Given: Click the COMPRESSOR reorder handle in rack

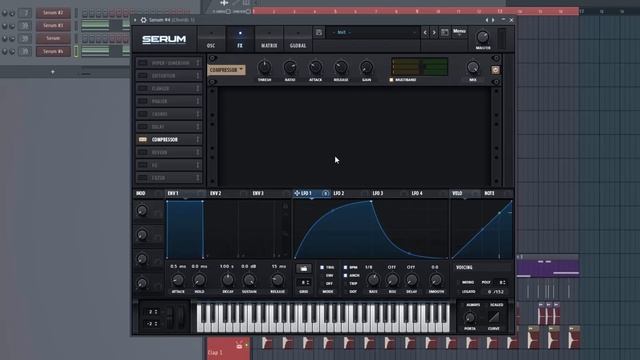Looking at the screenshot, I should [x=198, y=140].
